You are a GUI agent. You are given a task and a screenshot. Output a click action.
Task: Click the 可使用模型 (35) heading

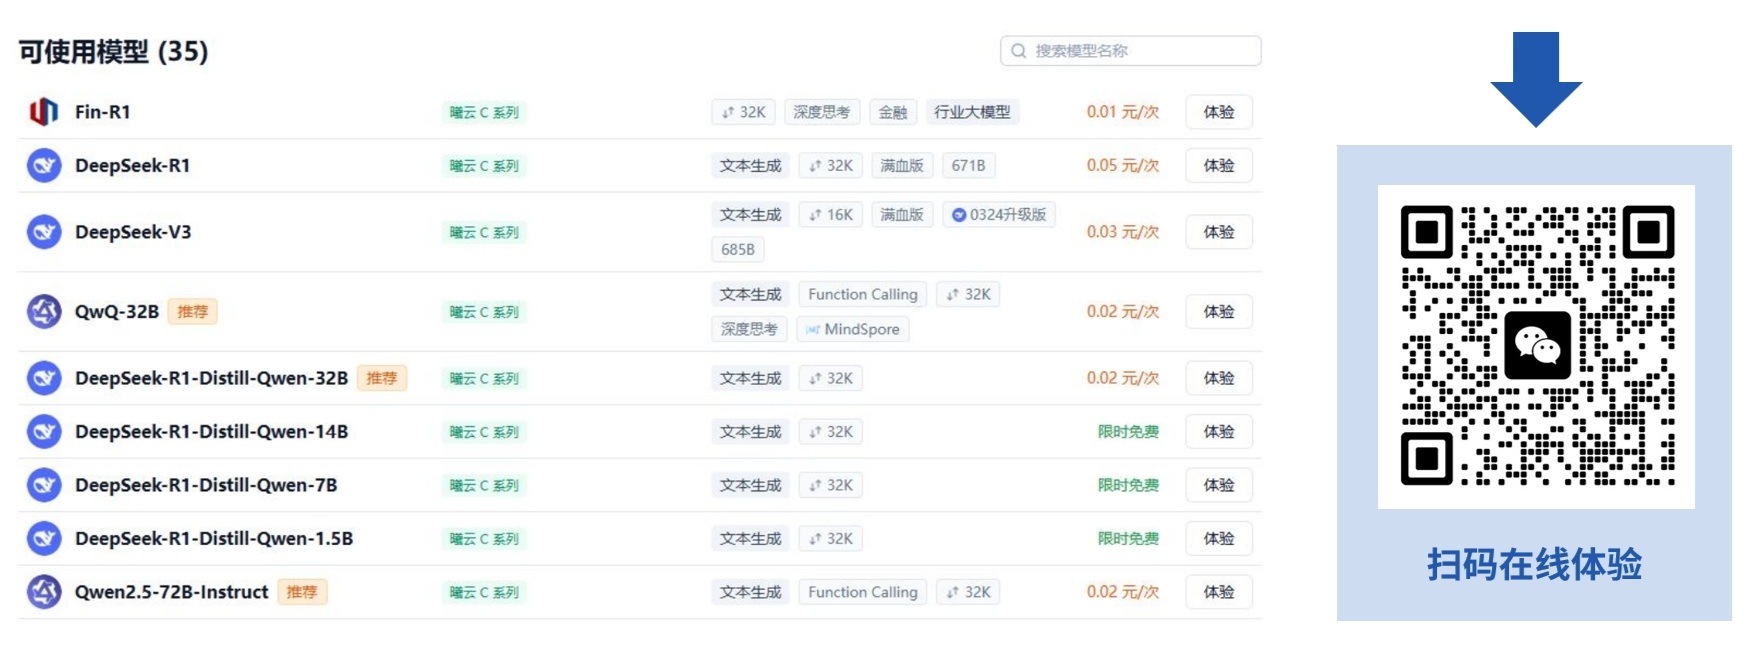coord(113,52)
